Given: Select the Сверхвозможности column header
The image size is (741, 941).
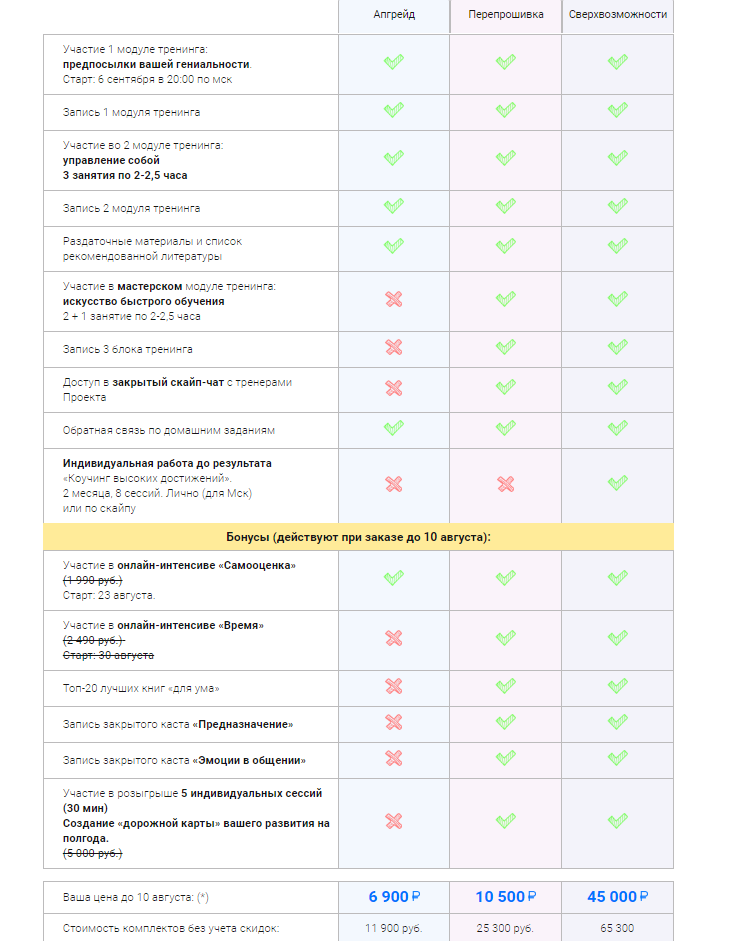Looking at the screenshot, I should point(618,15).
